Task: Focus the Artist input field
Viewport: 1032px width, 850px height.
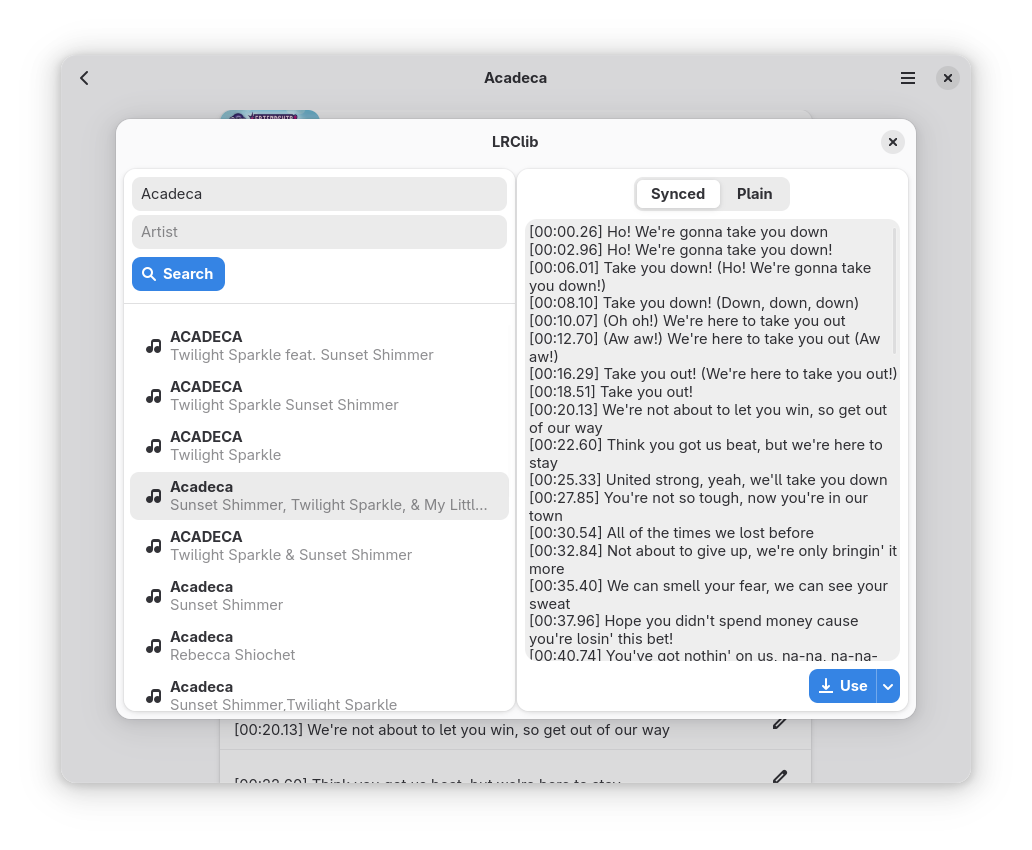Action: [x=319, y=232]
